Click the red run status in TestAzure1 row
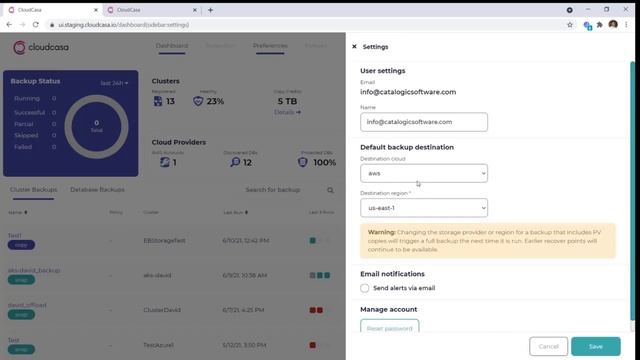640x360 pixels. (x=313, y=345)
